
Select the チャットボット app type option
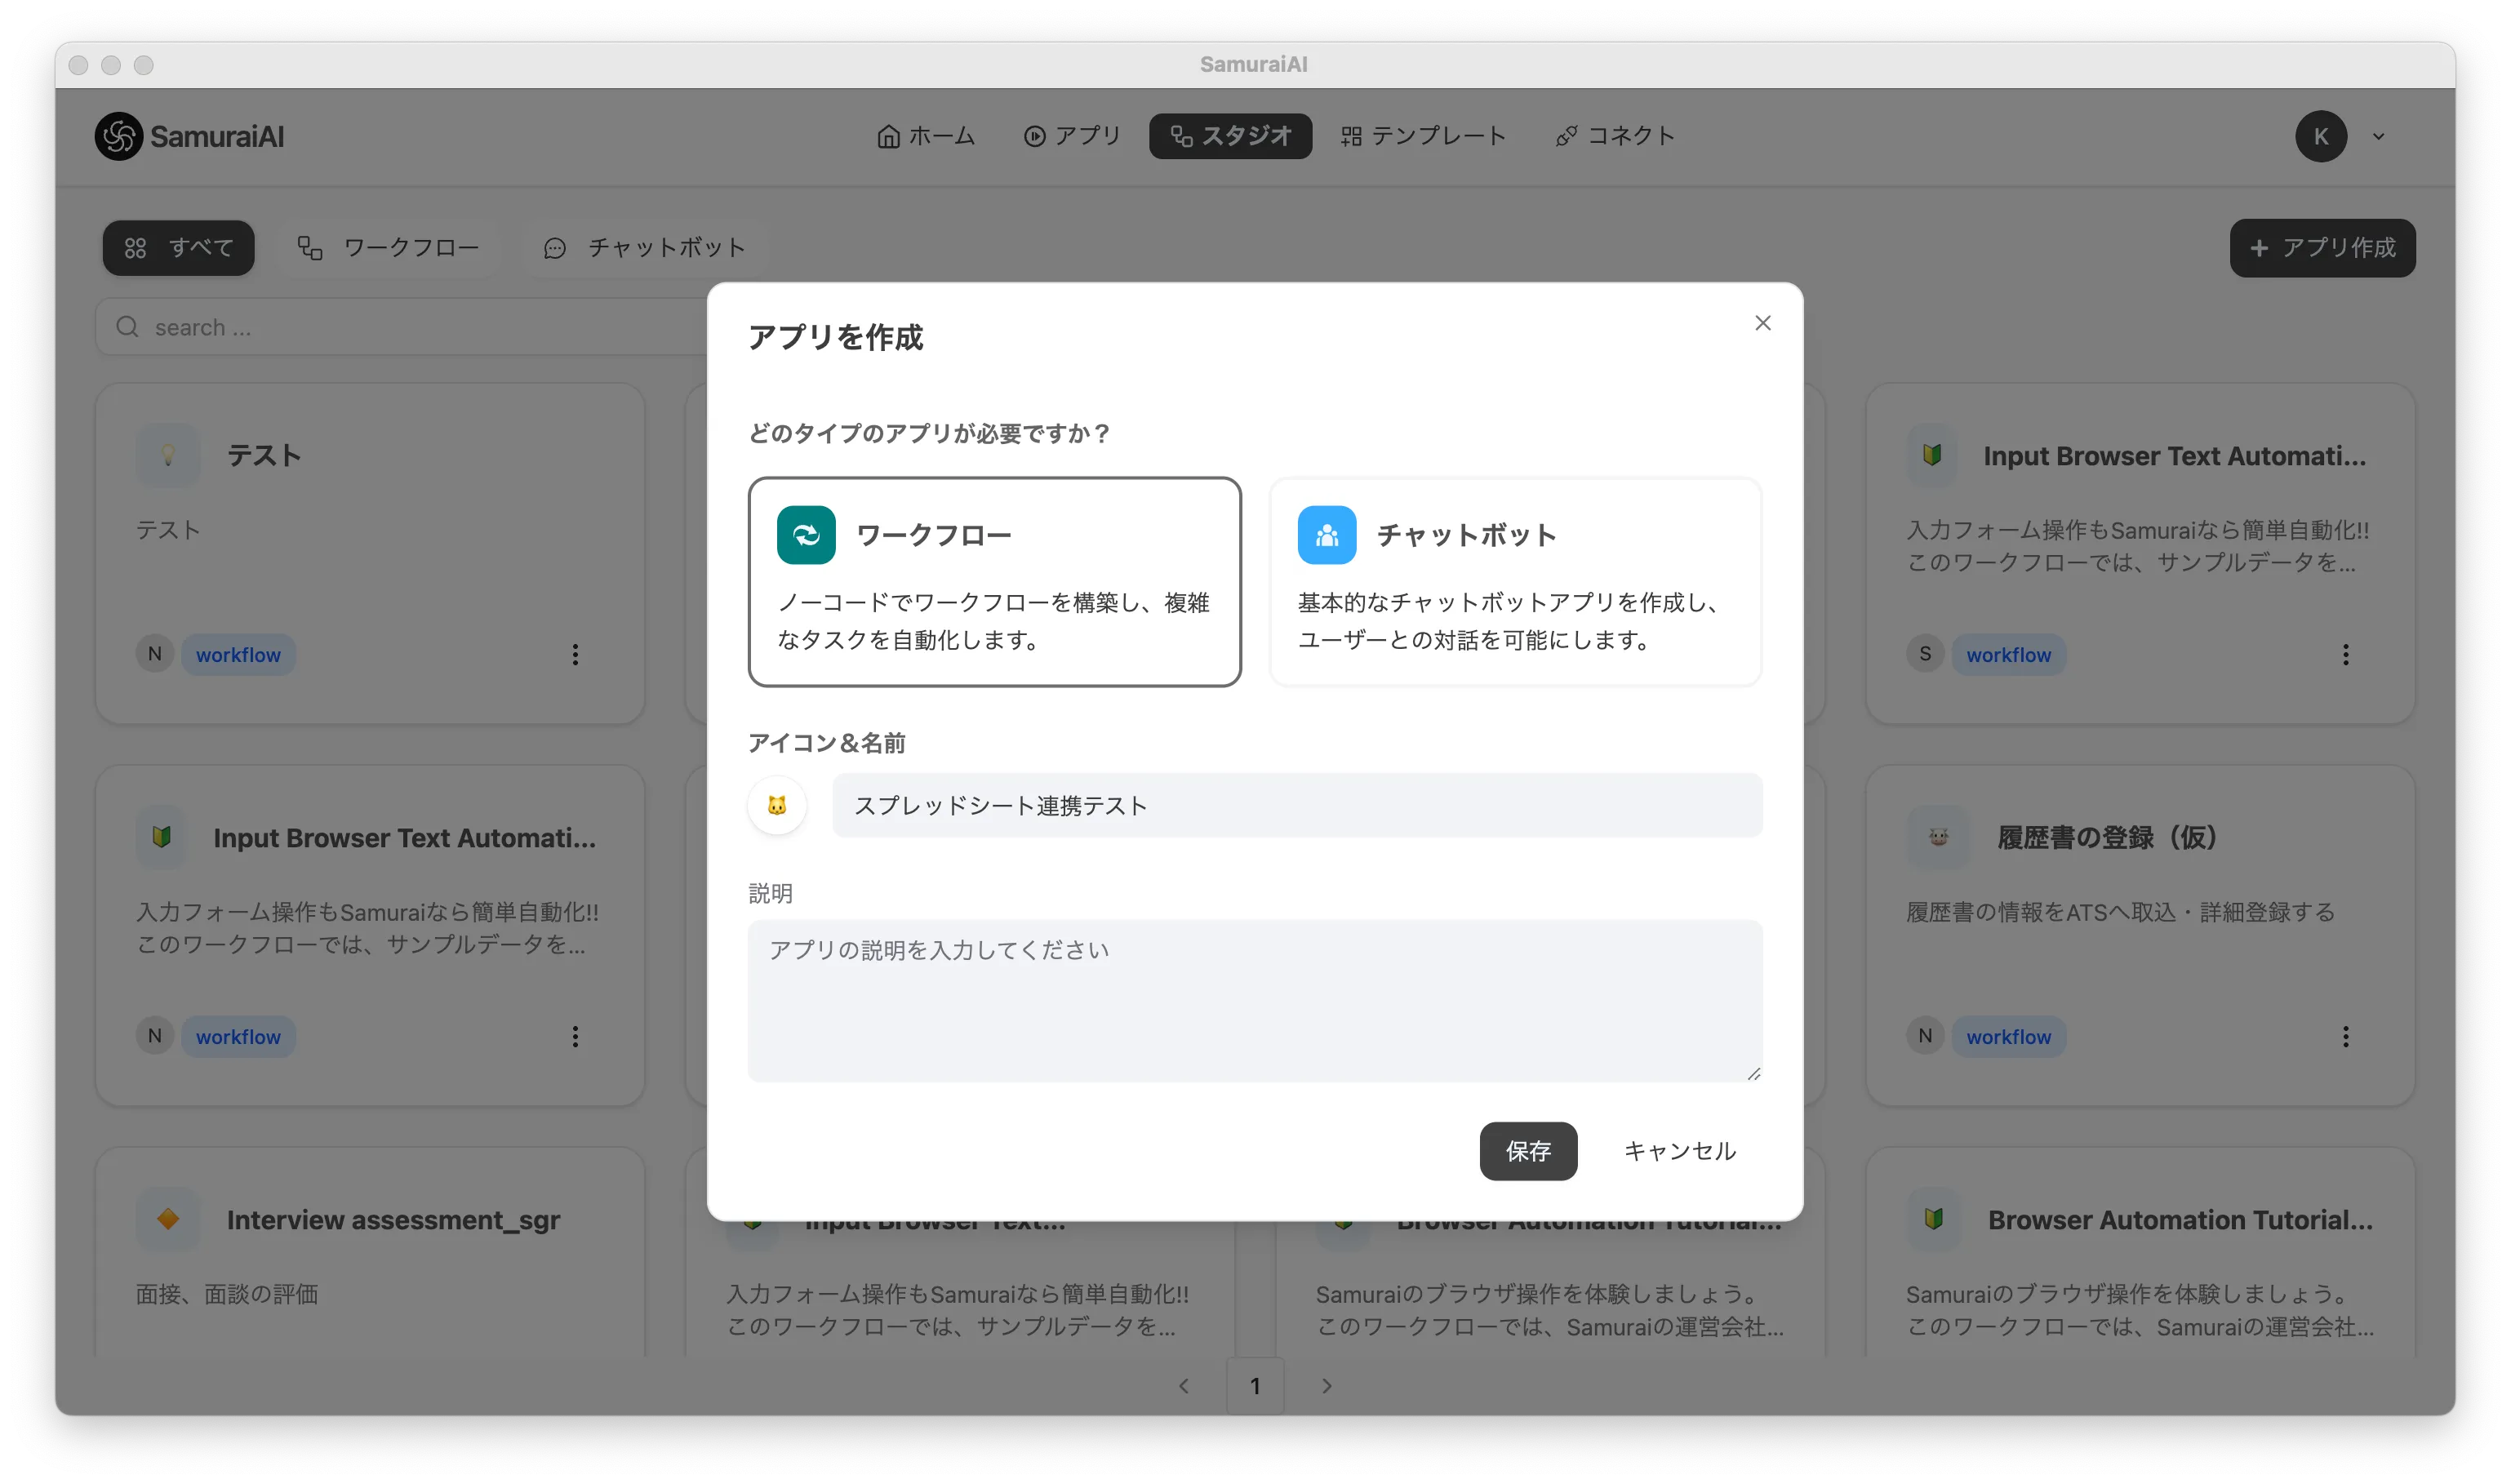point(1514,581)
